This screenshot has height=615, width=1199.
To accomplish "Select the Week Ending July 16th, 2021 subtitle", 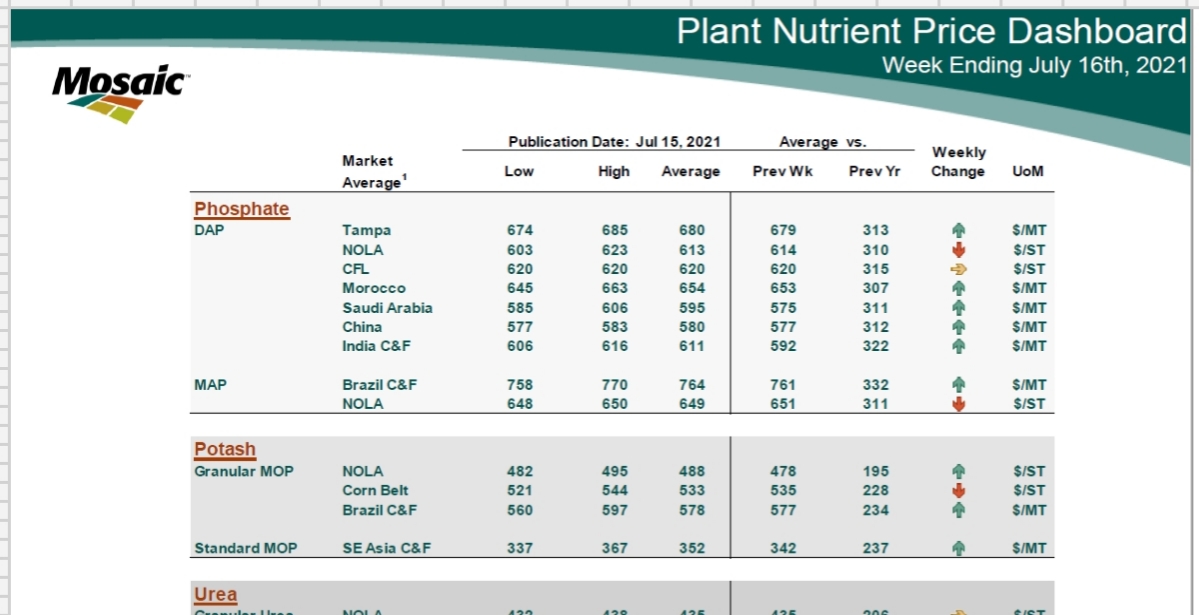I will pyautogui.click(x=1035, y=65).
